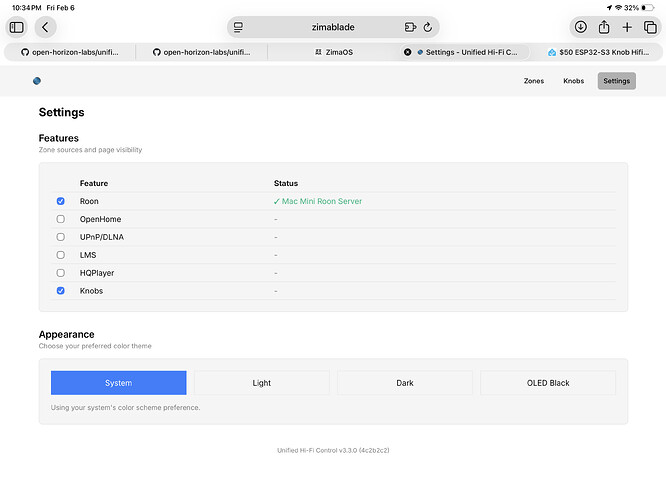Open the Knobs page
This screenshot has height=500, width=666.
tap(573, 81)
